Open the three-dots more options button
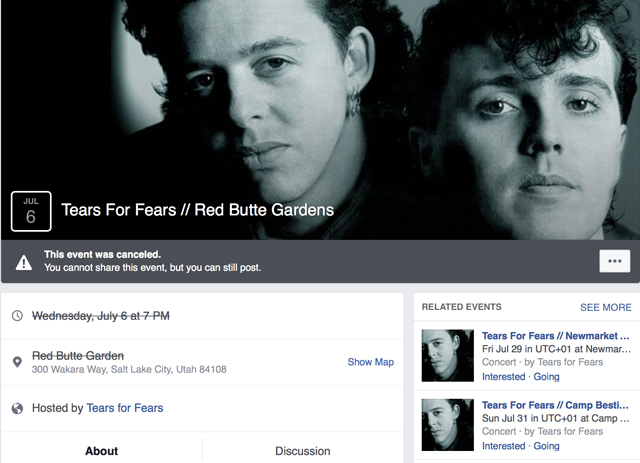 pyautogui.click(x=614, y=261)
